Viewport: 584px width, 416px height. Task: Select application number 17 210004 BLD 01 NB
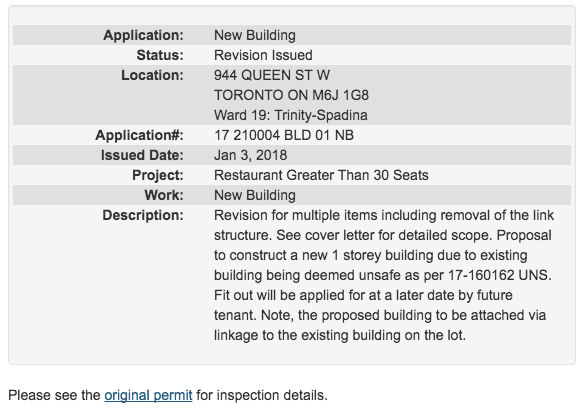(x=284, y=135)
